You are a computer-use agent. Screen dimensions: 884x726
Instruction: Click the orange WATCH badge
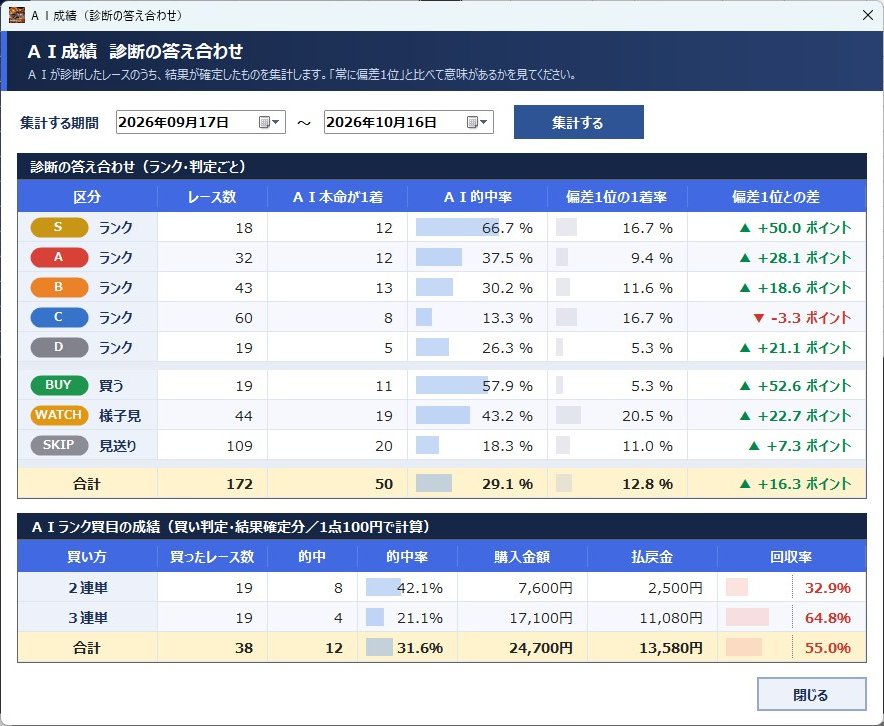point(59,415)
